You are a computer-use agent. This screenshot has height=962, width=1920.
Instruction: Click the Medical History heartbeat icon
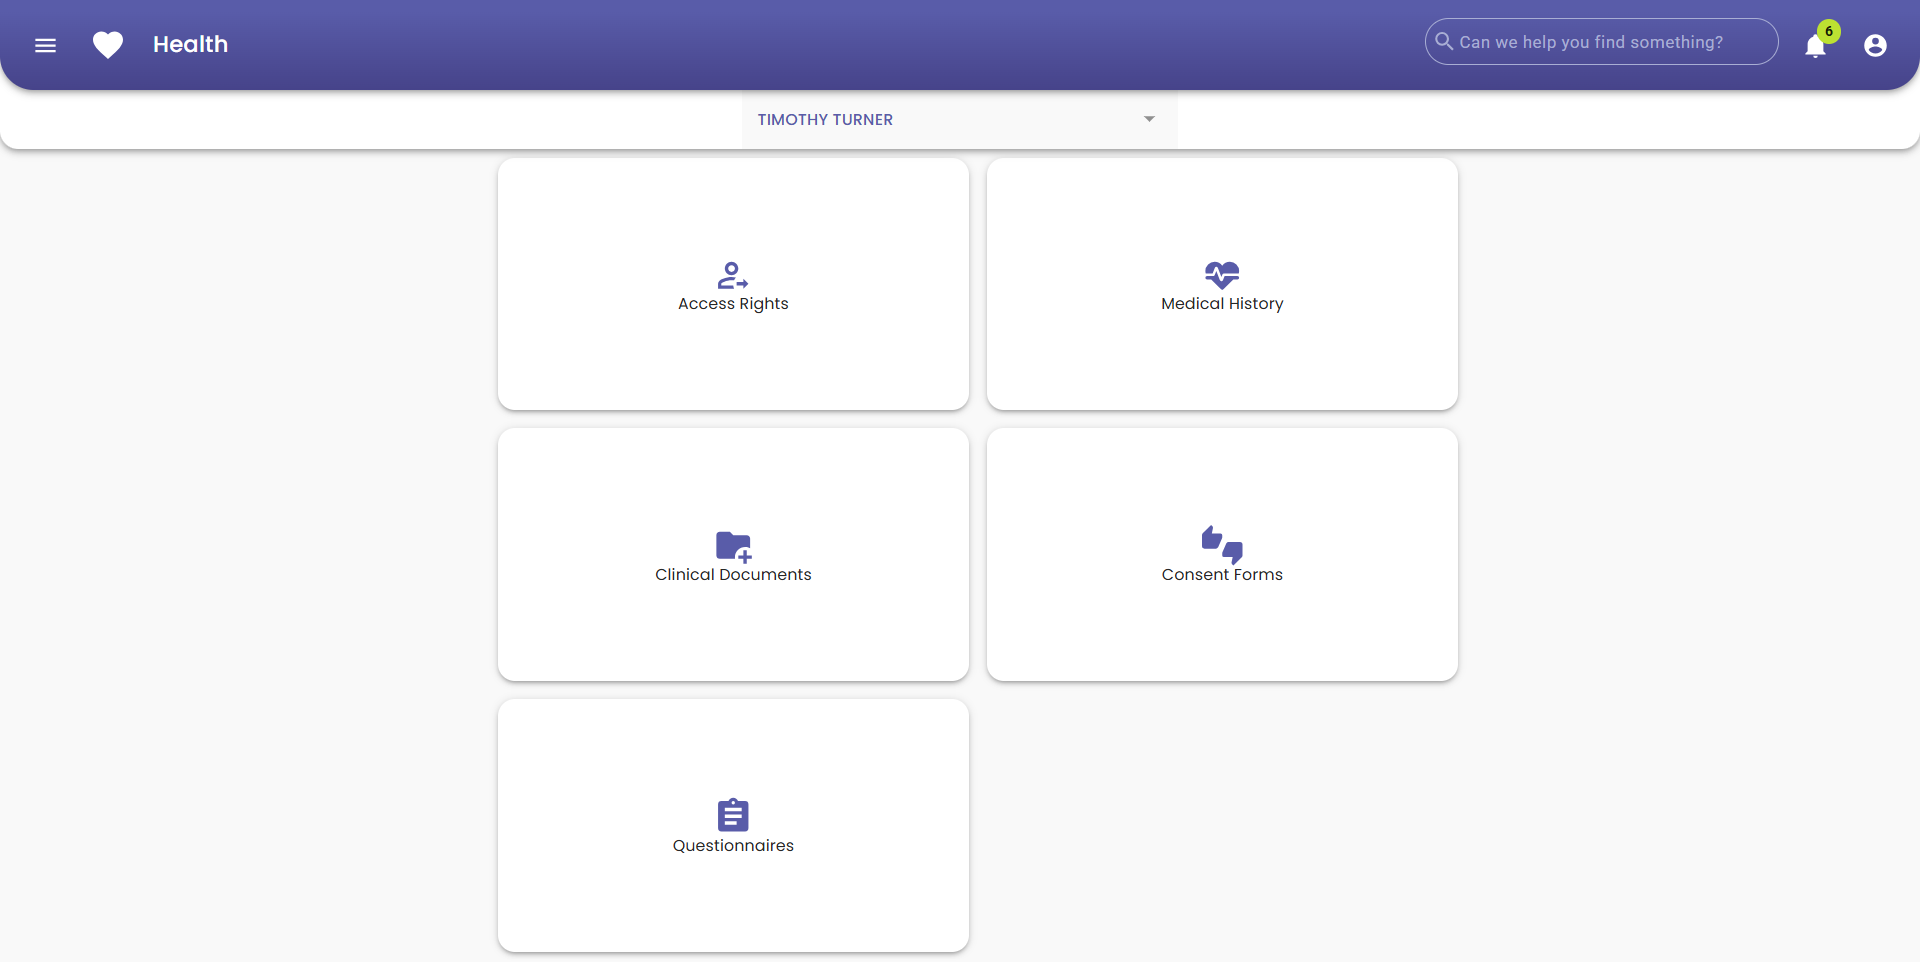click(x=1222, y=275)
